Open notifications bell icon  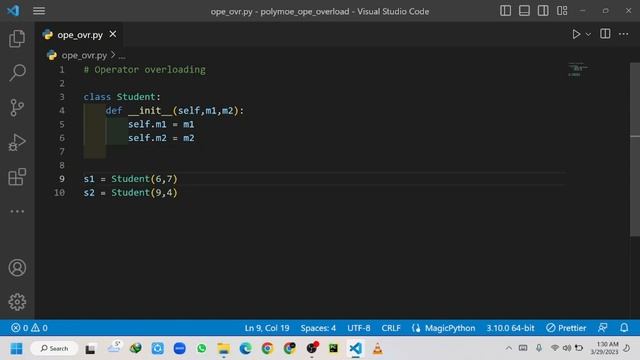pos(624,328)
